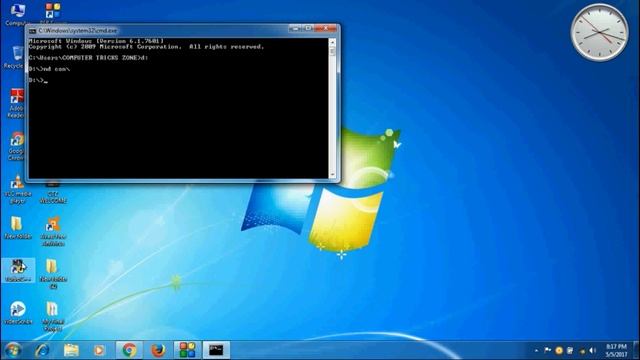Launch Internet Explorer from the taskbar
This screenshot has width=640, height=360.
42,350
